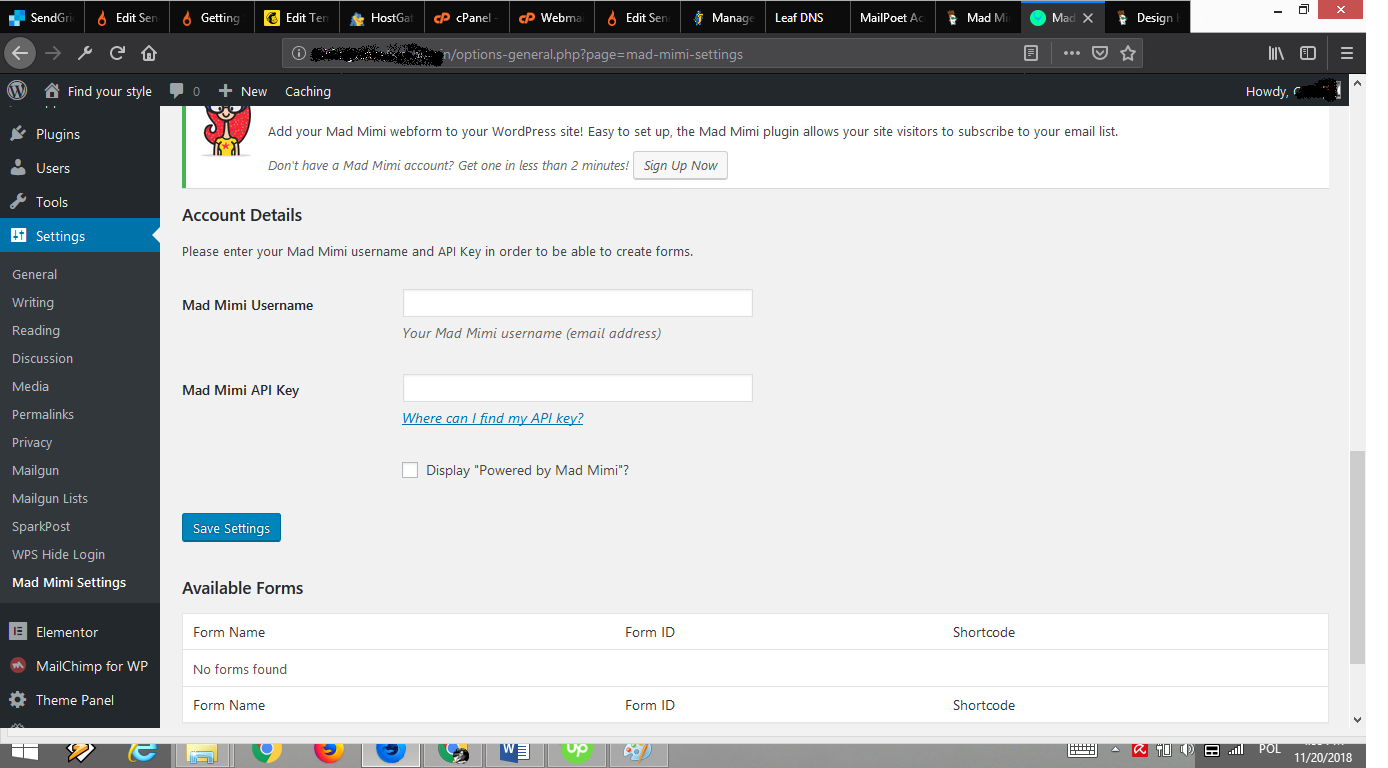Open the Howdy user account menu
1388x768 pixels.
pos(1292,91)
